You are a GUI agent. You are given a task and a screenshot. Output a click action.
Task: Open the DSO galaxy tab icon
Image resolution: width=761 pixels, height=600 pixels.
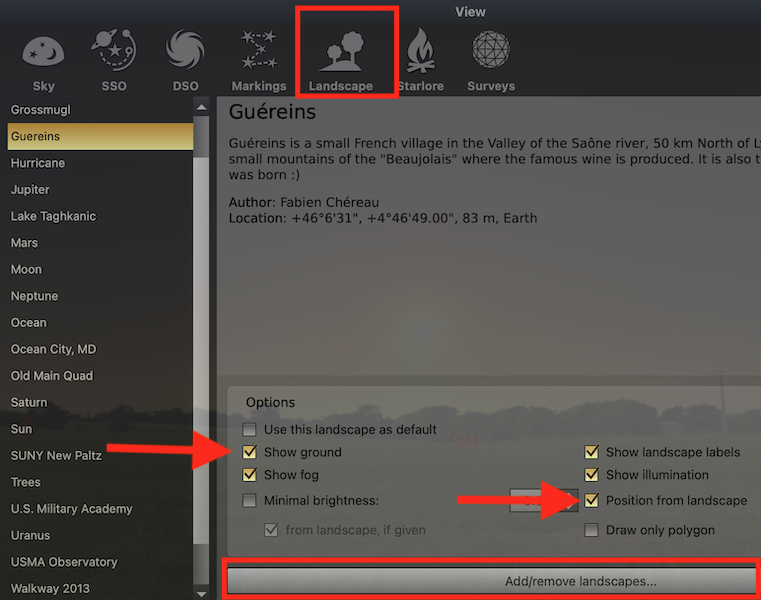click(185, 50)
